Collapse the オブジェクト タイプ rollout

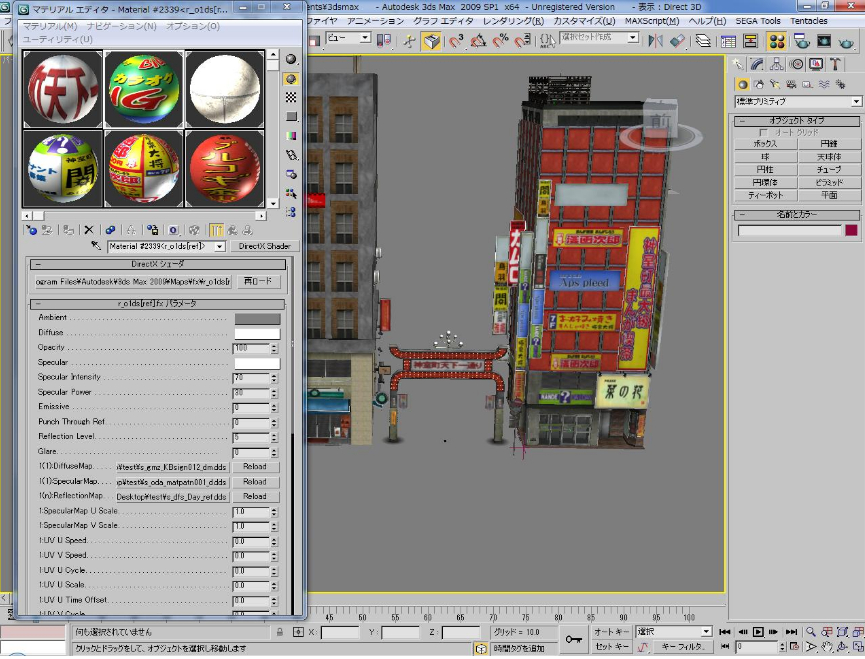click(797, 121)
